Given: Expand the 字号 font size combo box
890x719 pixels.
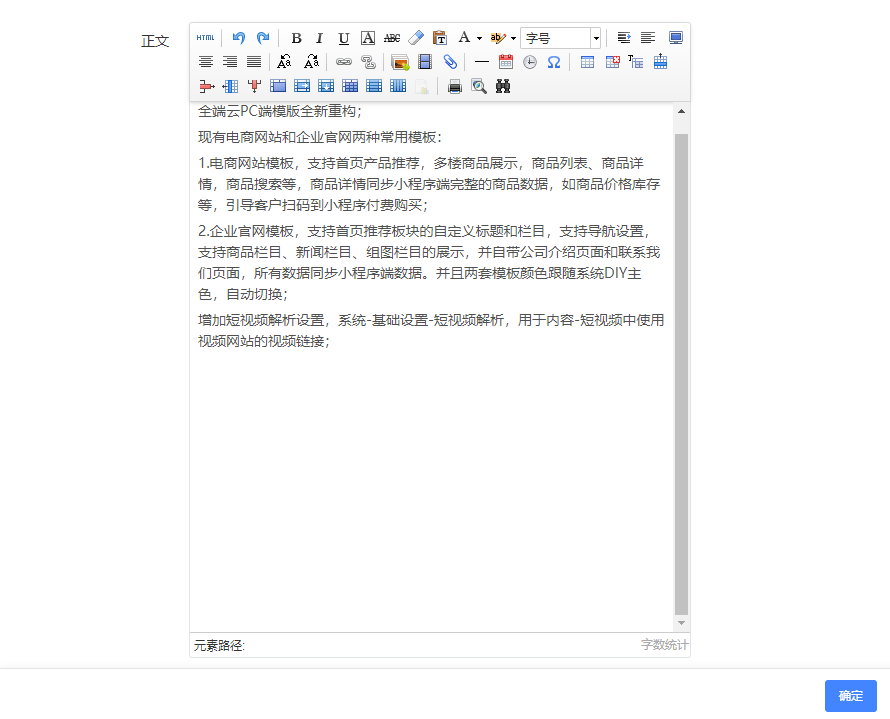Looking at the screenshot, I should (596, 38).
